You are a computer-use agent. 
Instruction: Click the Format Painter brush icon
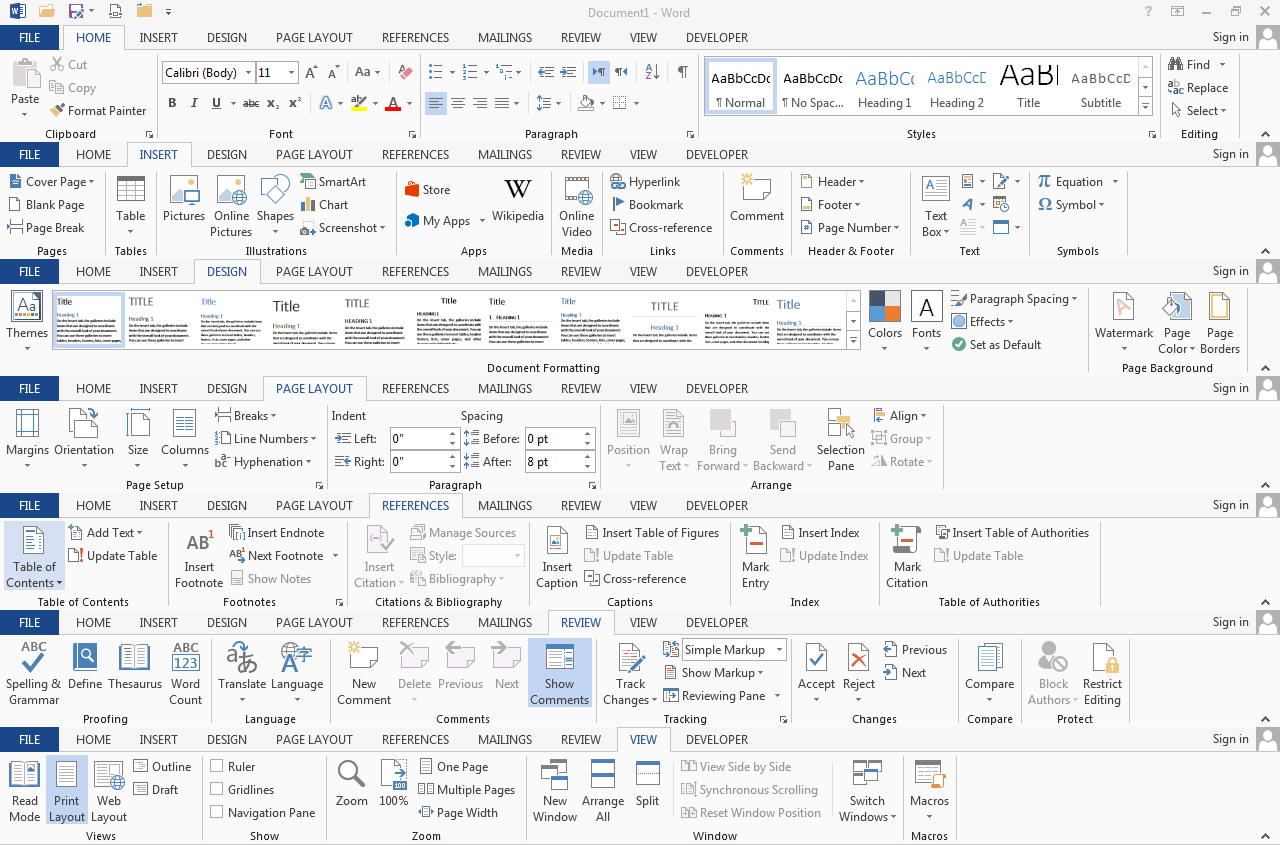(56, 111)
